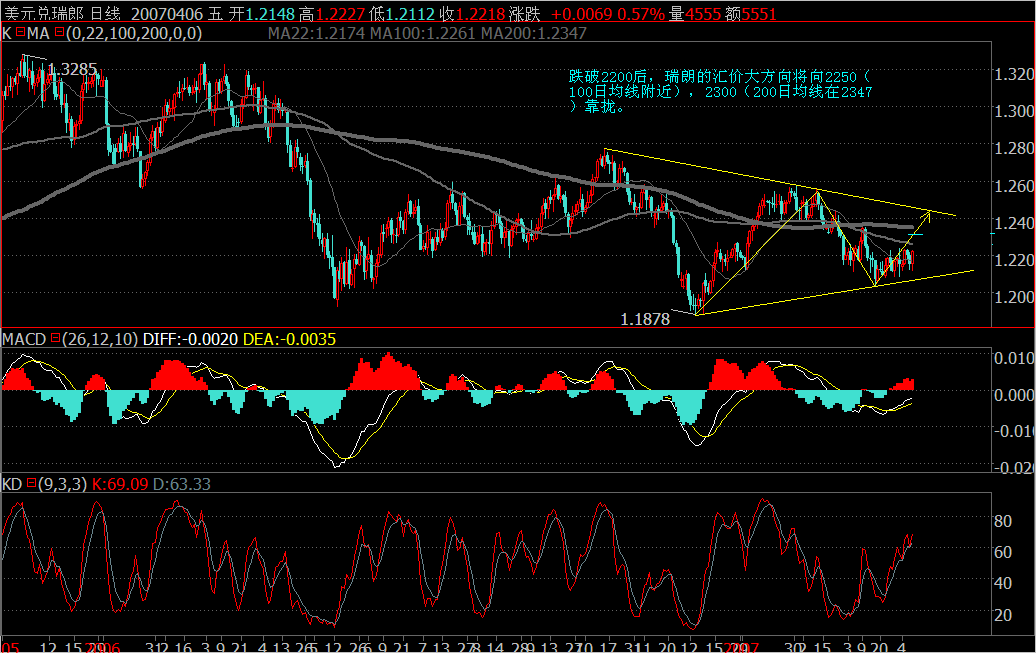
Task: Click the 1.280 price axis label
Action: [1014, 148]
